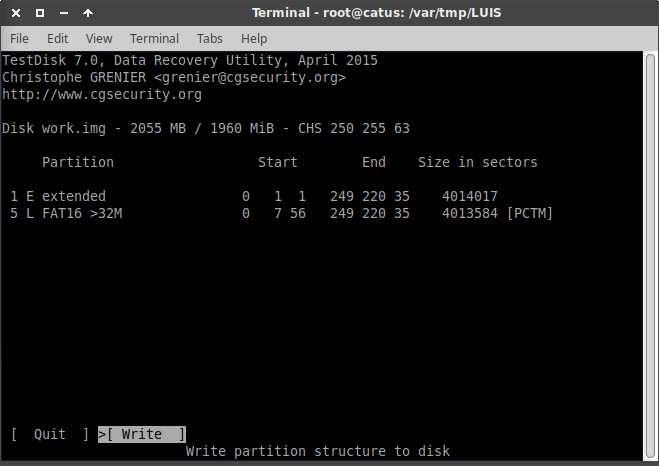Viewport: 659px width, 466px height.
Task: Open the Tabs menu
Action: point(210,38)
